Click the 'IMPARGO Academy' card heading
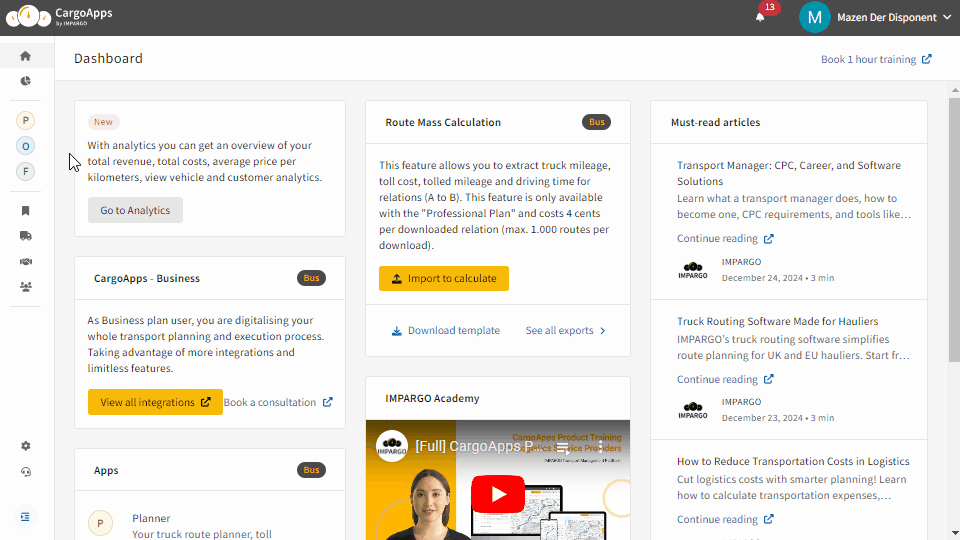 432,399
